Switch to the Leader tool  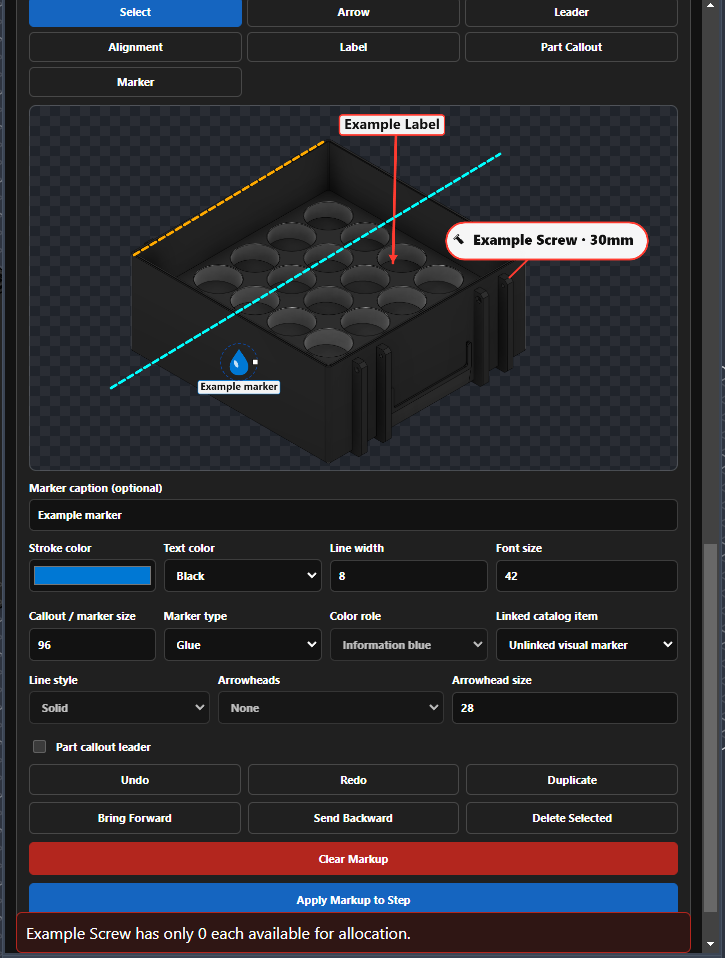click(571, 12)
